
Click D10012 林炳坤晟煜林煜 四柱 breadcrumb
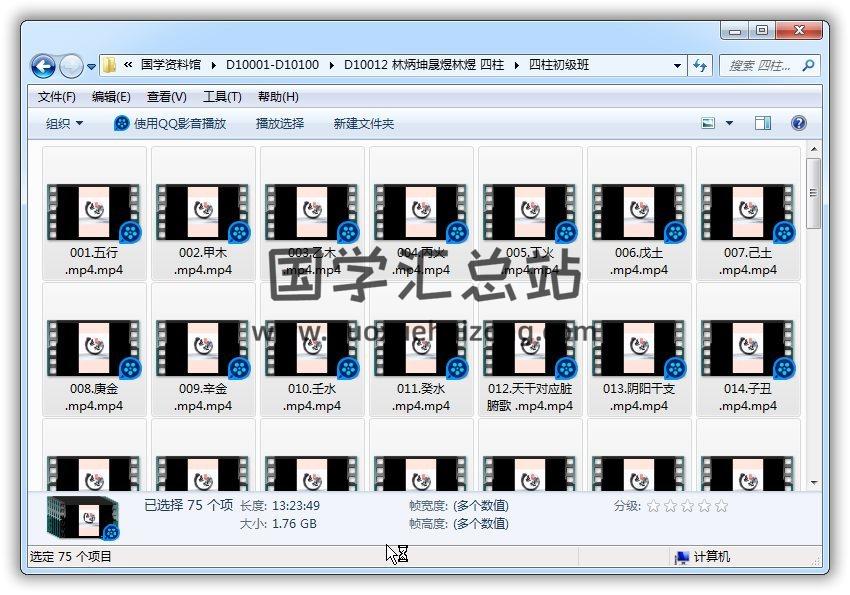click(424, 65)
